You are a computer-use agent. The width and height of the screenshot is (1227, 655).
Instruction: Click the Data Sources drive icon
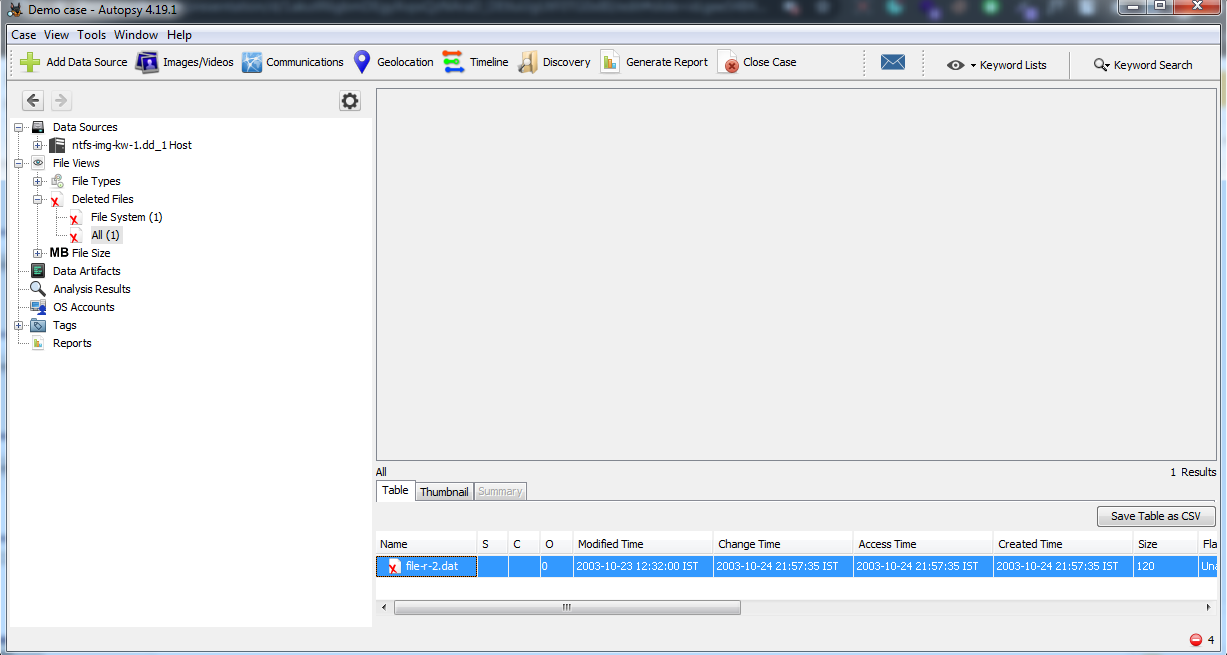(38, 127)
